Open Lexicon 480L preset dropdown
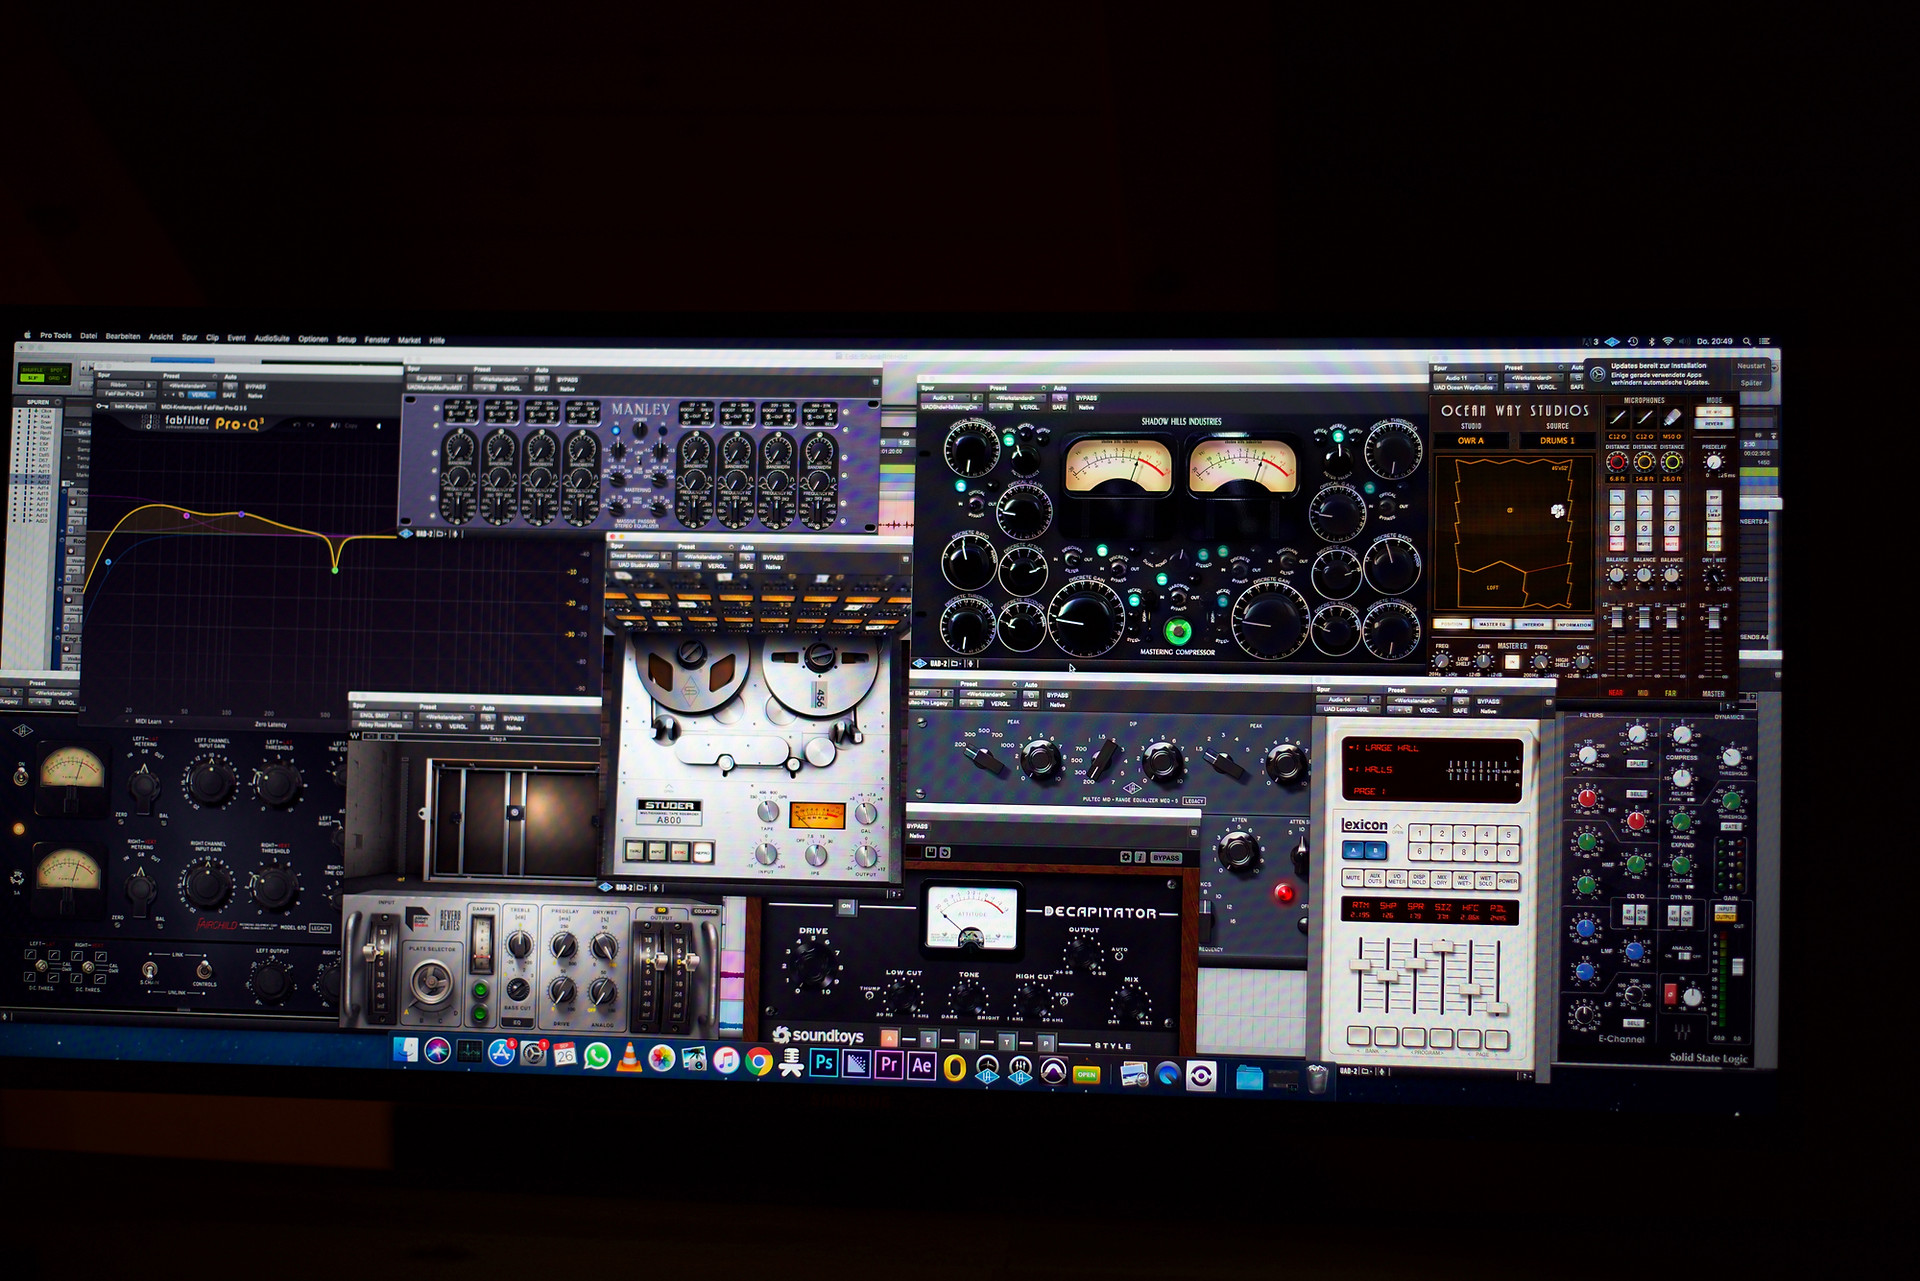This screenshot has height=1281, width=1920. click(x=1416, y=700)
